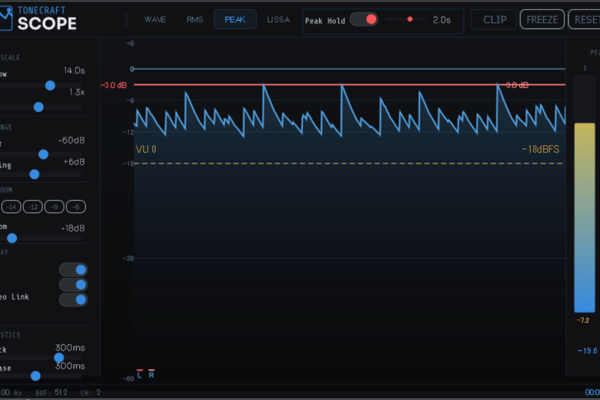The height and width of the screenshot is (400, 600).
Task: Click the -18dB zoom slider handle
Action: point(12,238)
